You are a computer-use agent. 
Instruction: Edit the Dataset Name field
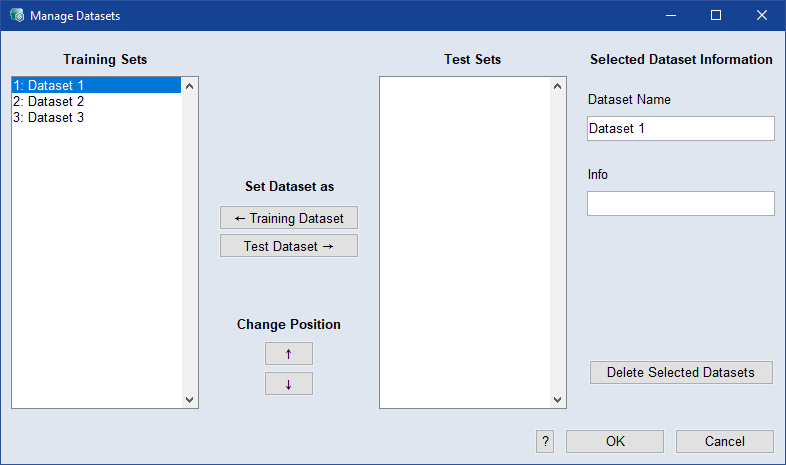click(x=680, y=129)
